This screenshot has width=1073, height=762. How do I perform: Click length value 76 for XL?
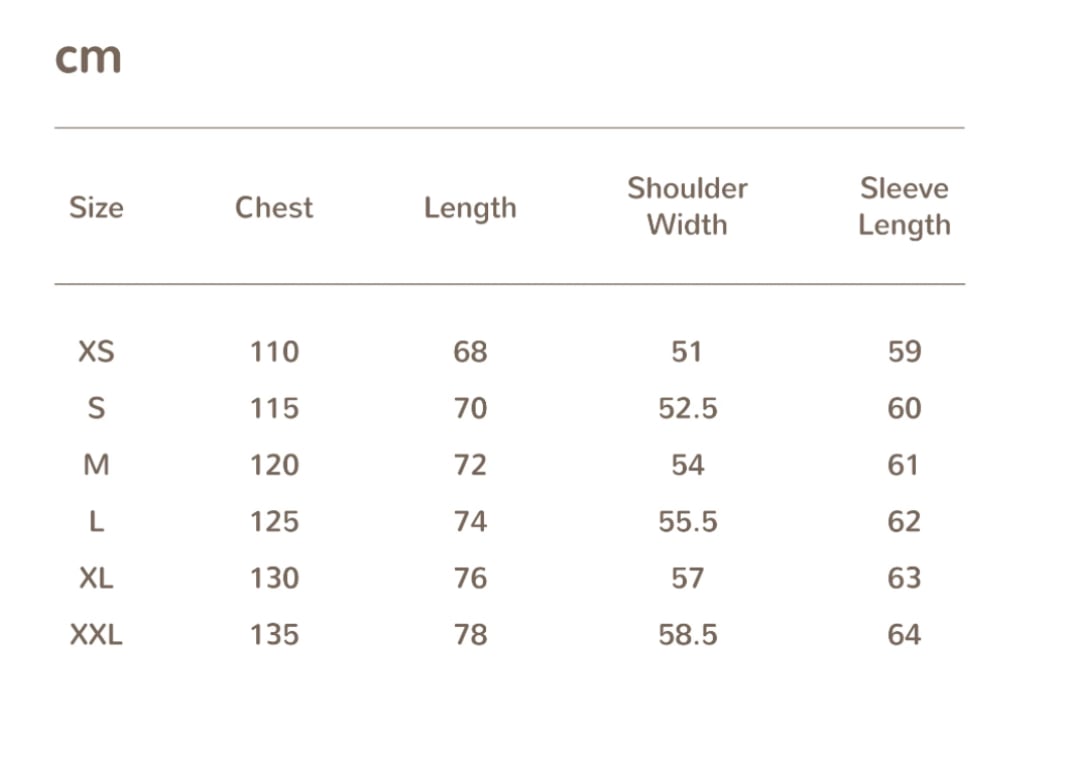[x=470, y=578]
